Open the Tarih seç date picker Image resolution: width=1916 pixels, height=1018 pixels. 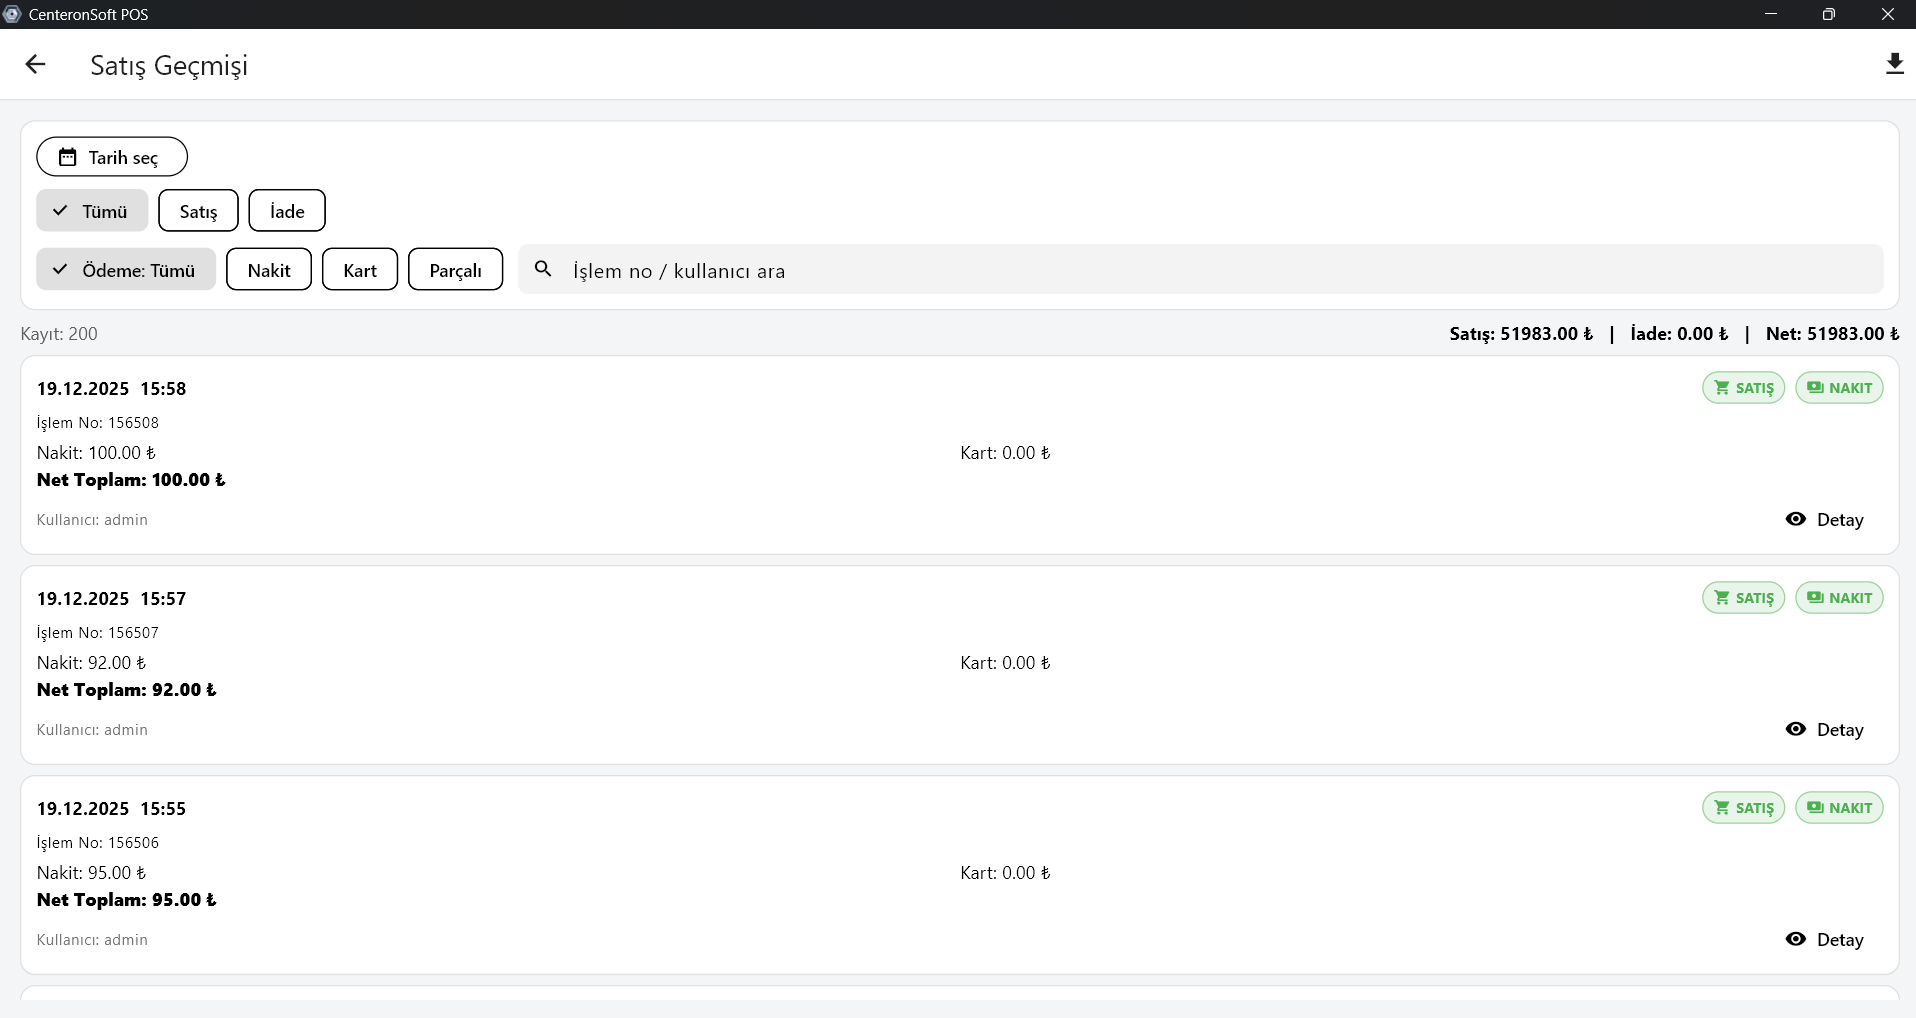[x=112, y=157]
